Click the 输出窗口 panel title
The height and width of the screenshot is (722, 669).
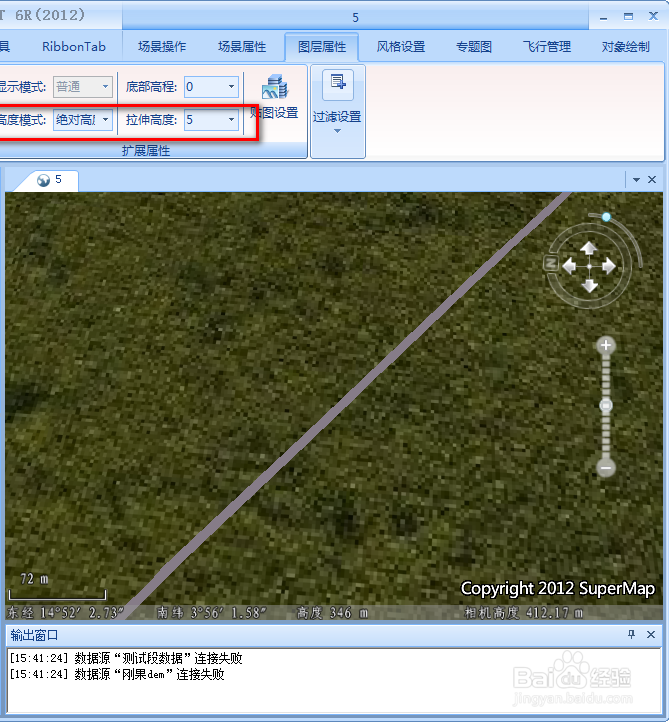tap(34, 635)
